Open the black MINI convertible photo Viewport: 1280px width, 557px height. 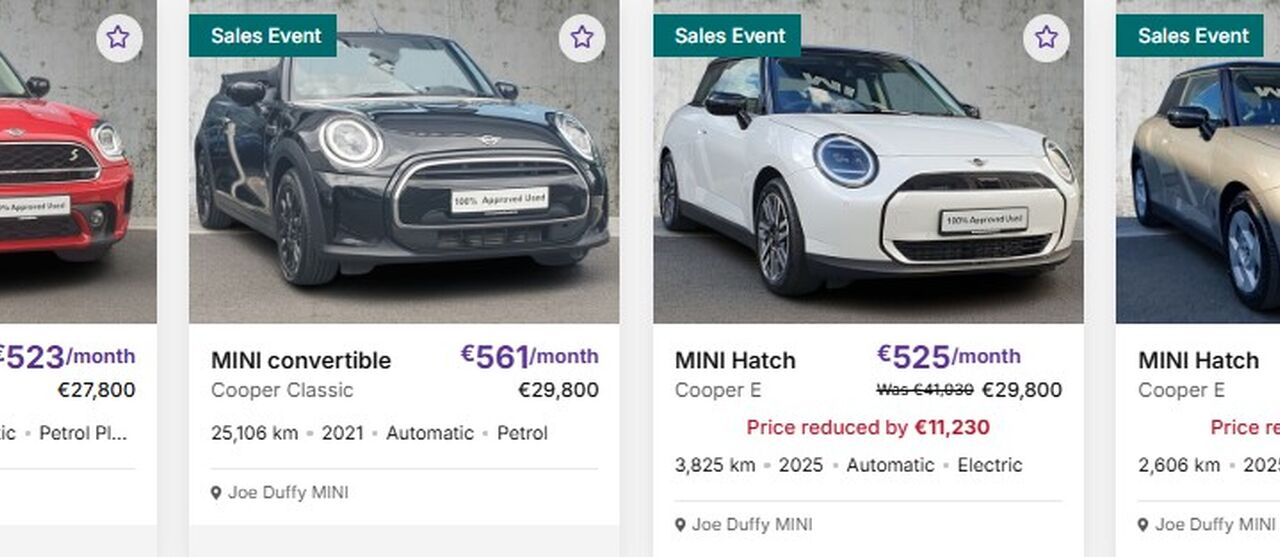[404, 161]
